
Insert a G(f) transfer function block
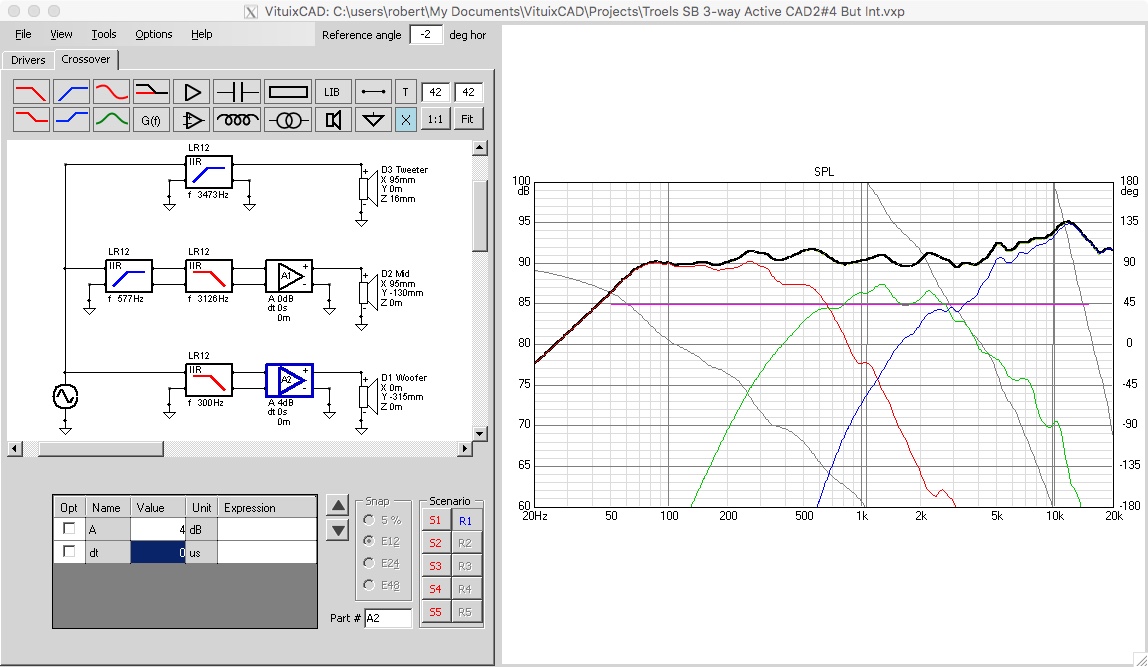coord(152,119)
